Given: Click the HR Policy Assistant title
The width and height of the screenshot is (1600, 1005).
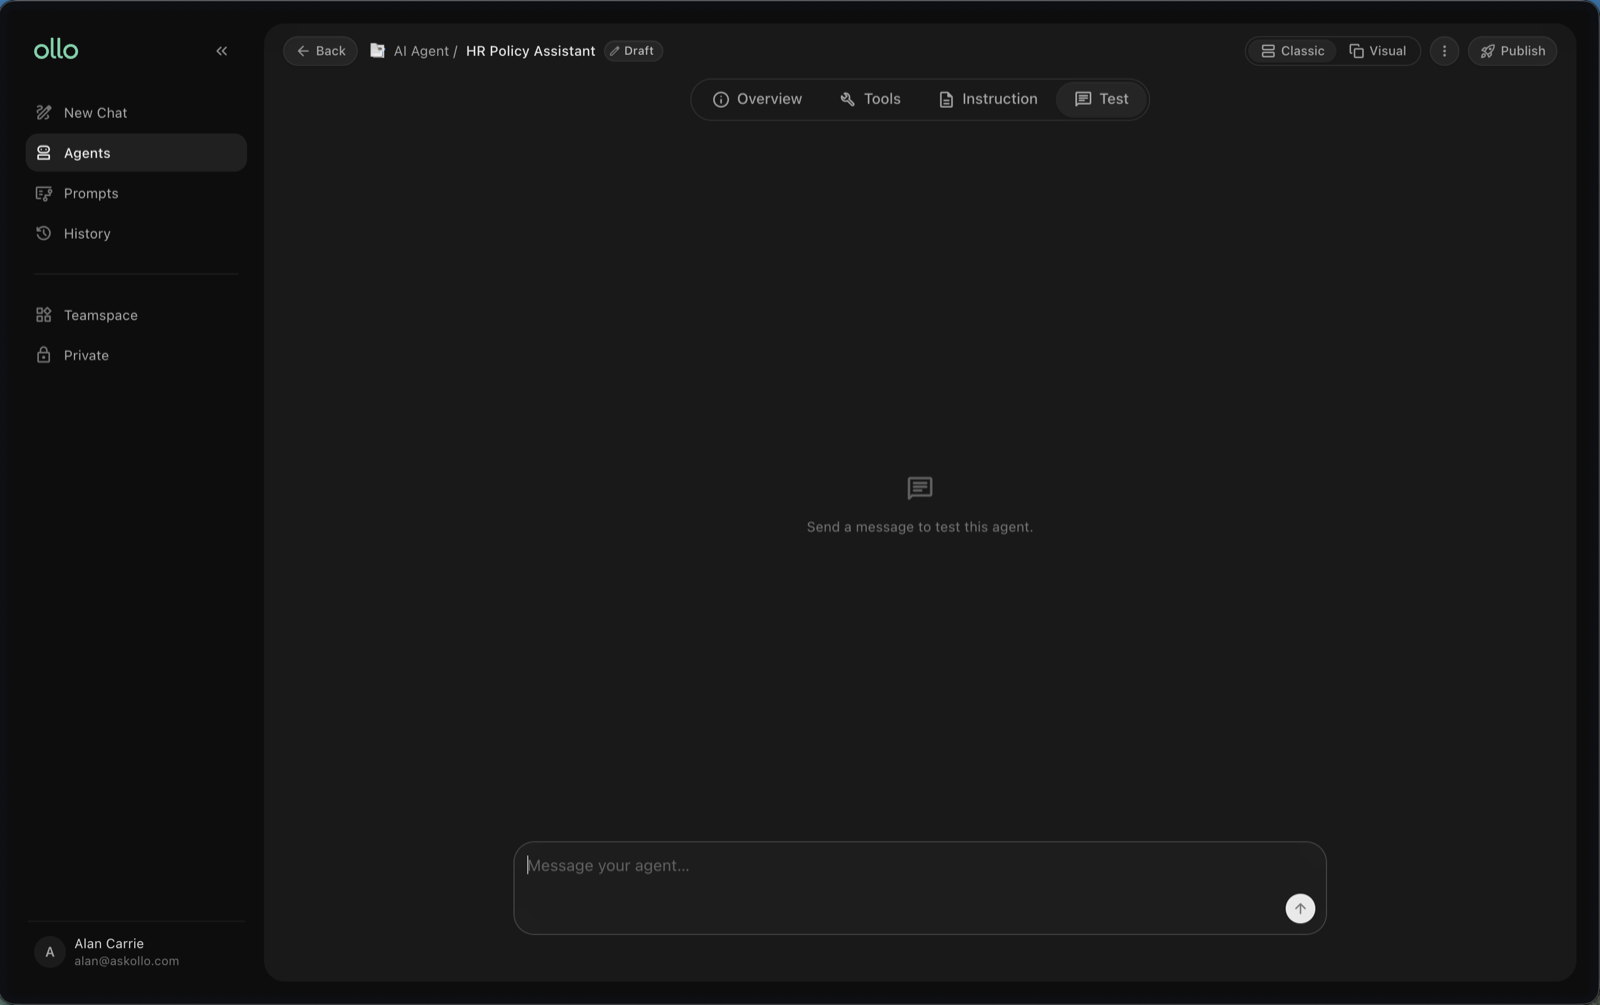Looking at the screenshot, I should pos(530,51).
